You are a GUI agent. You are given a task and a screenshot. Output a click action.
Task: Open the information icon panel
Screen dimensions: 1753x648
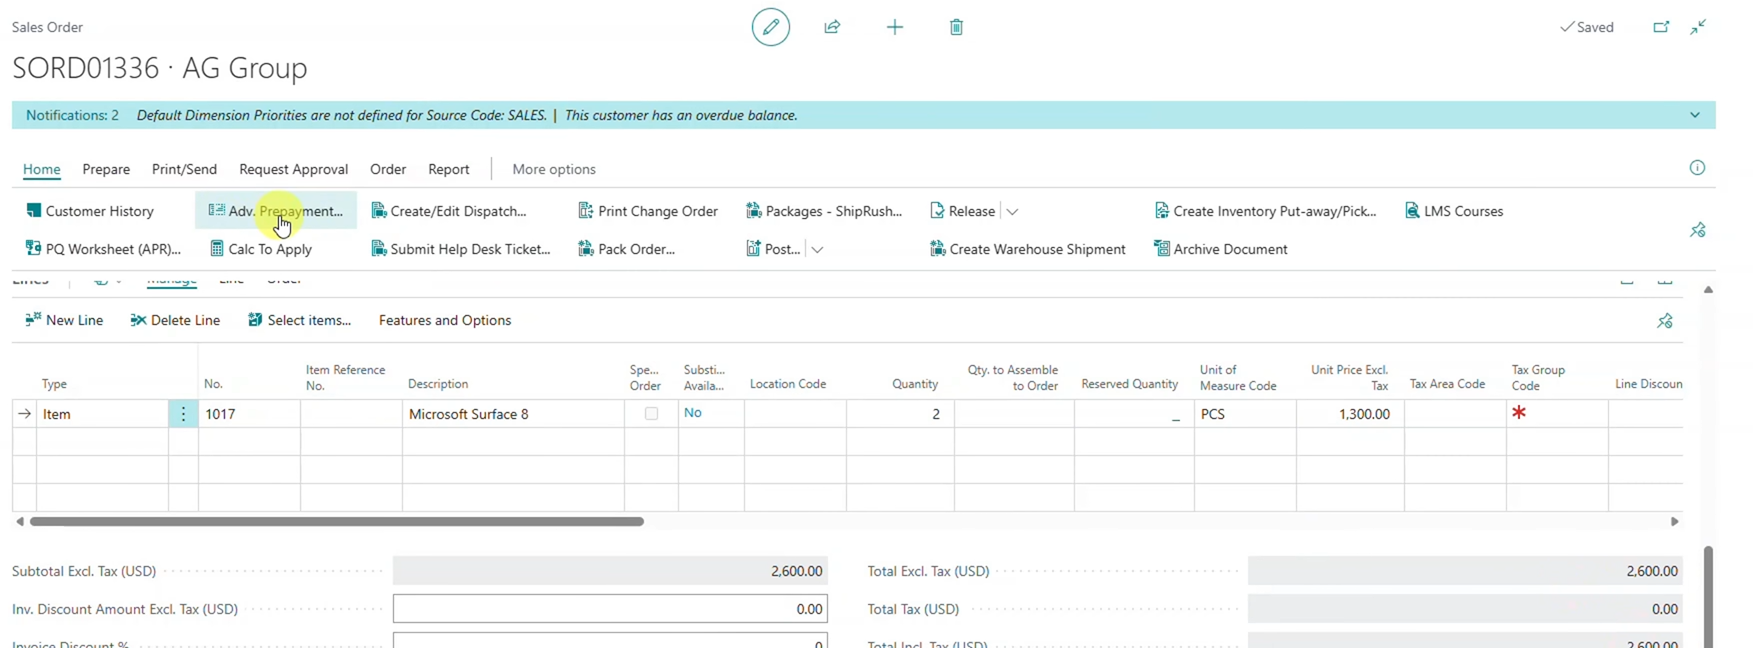(x=1697, y=168)
